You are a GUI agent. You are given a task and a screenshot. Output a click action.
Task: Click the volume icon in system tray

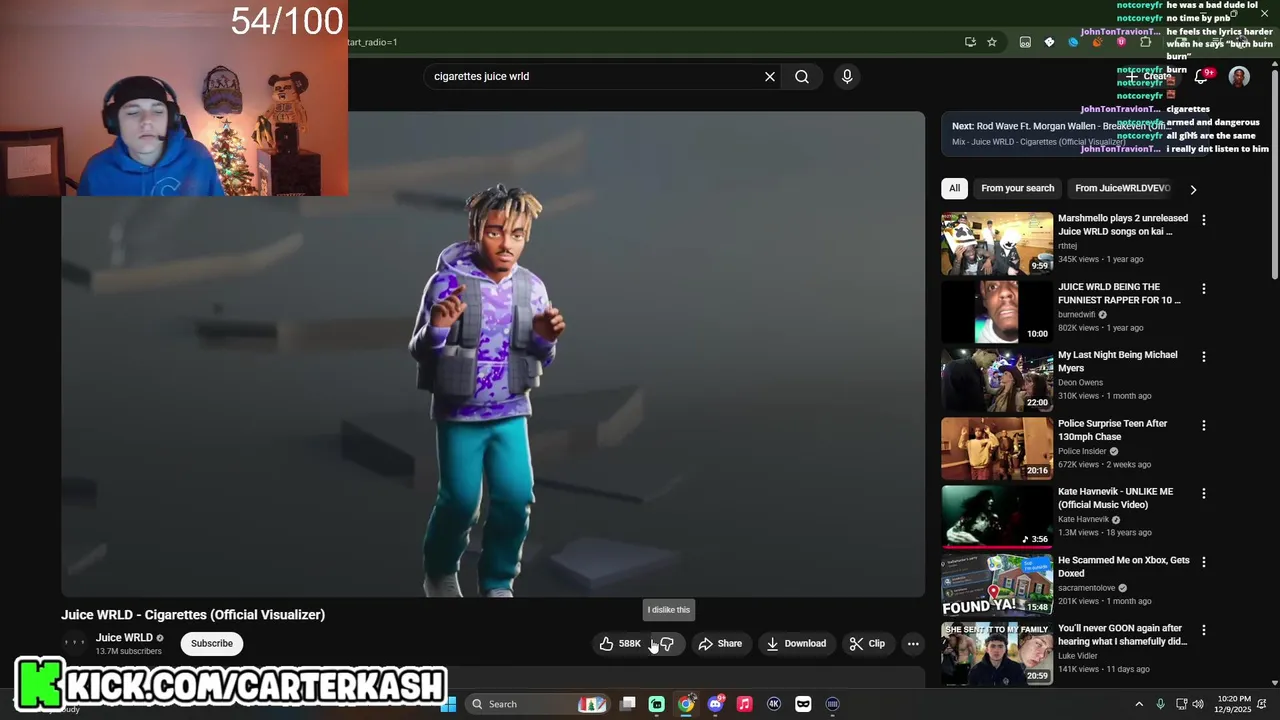[x=1198, y=704]
